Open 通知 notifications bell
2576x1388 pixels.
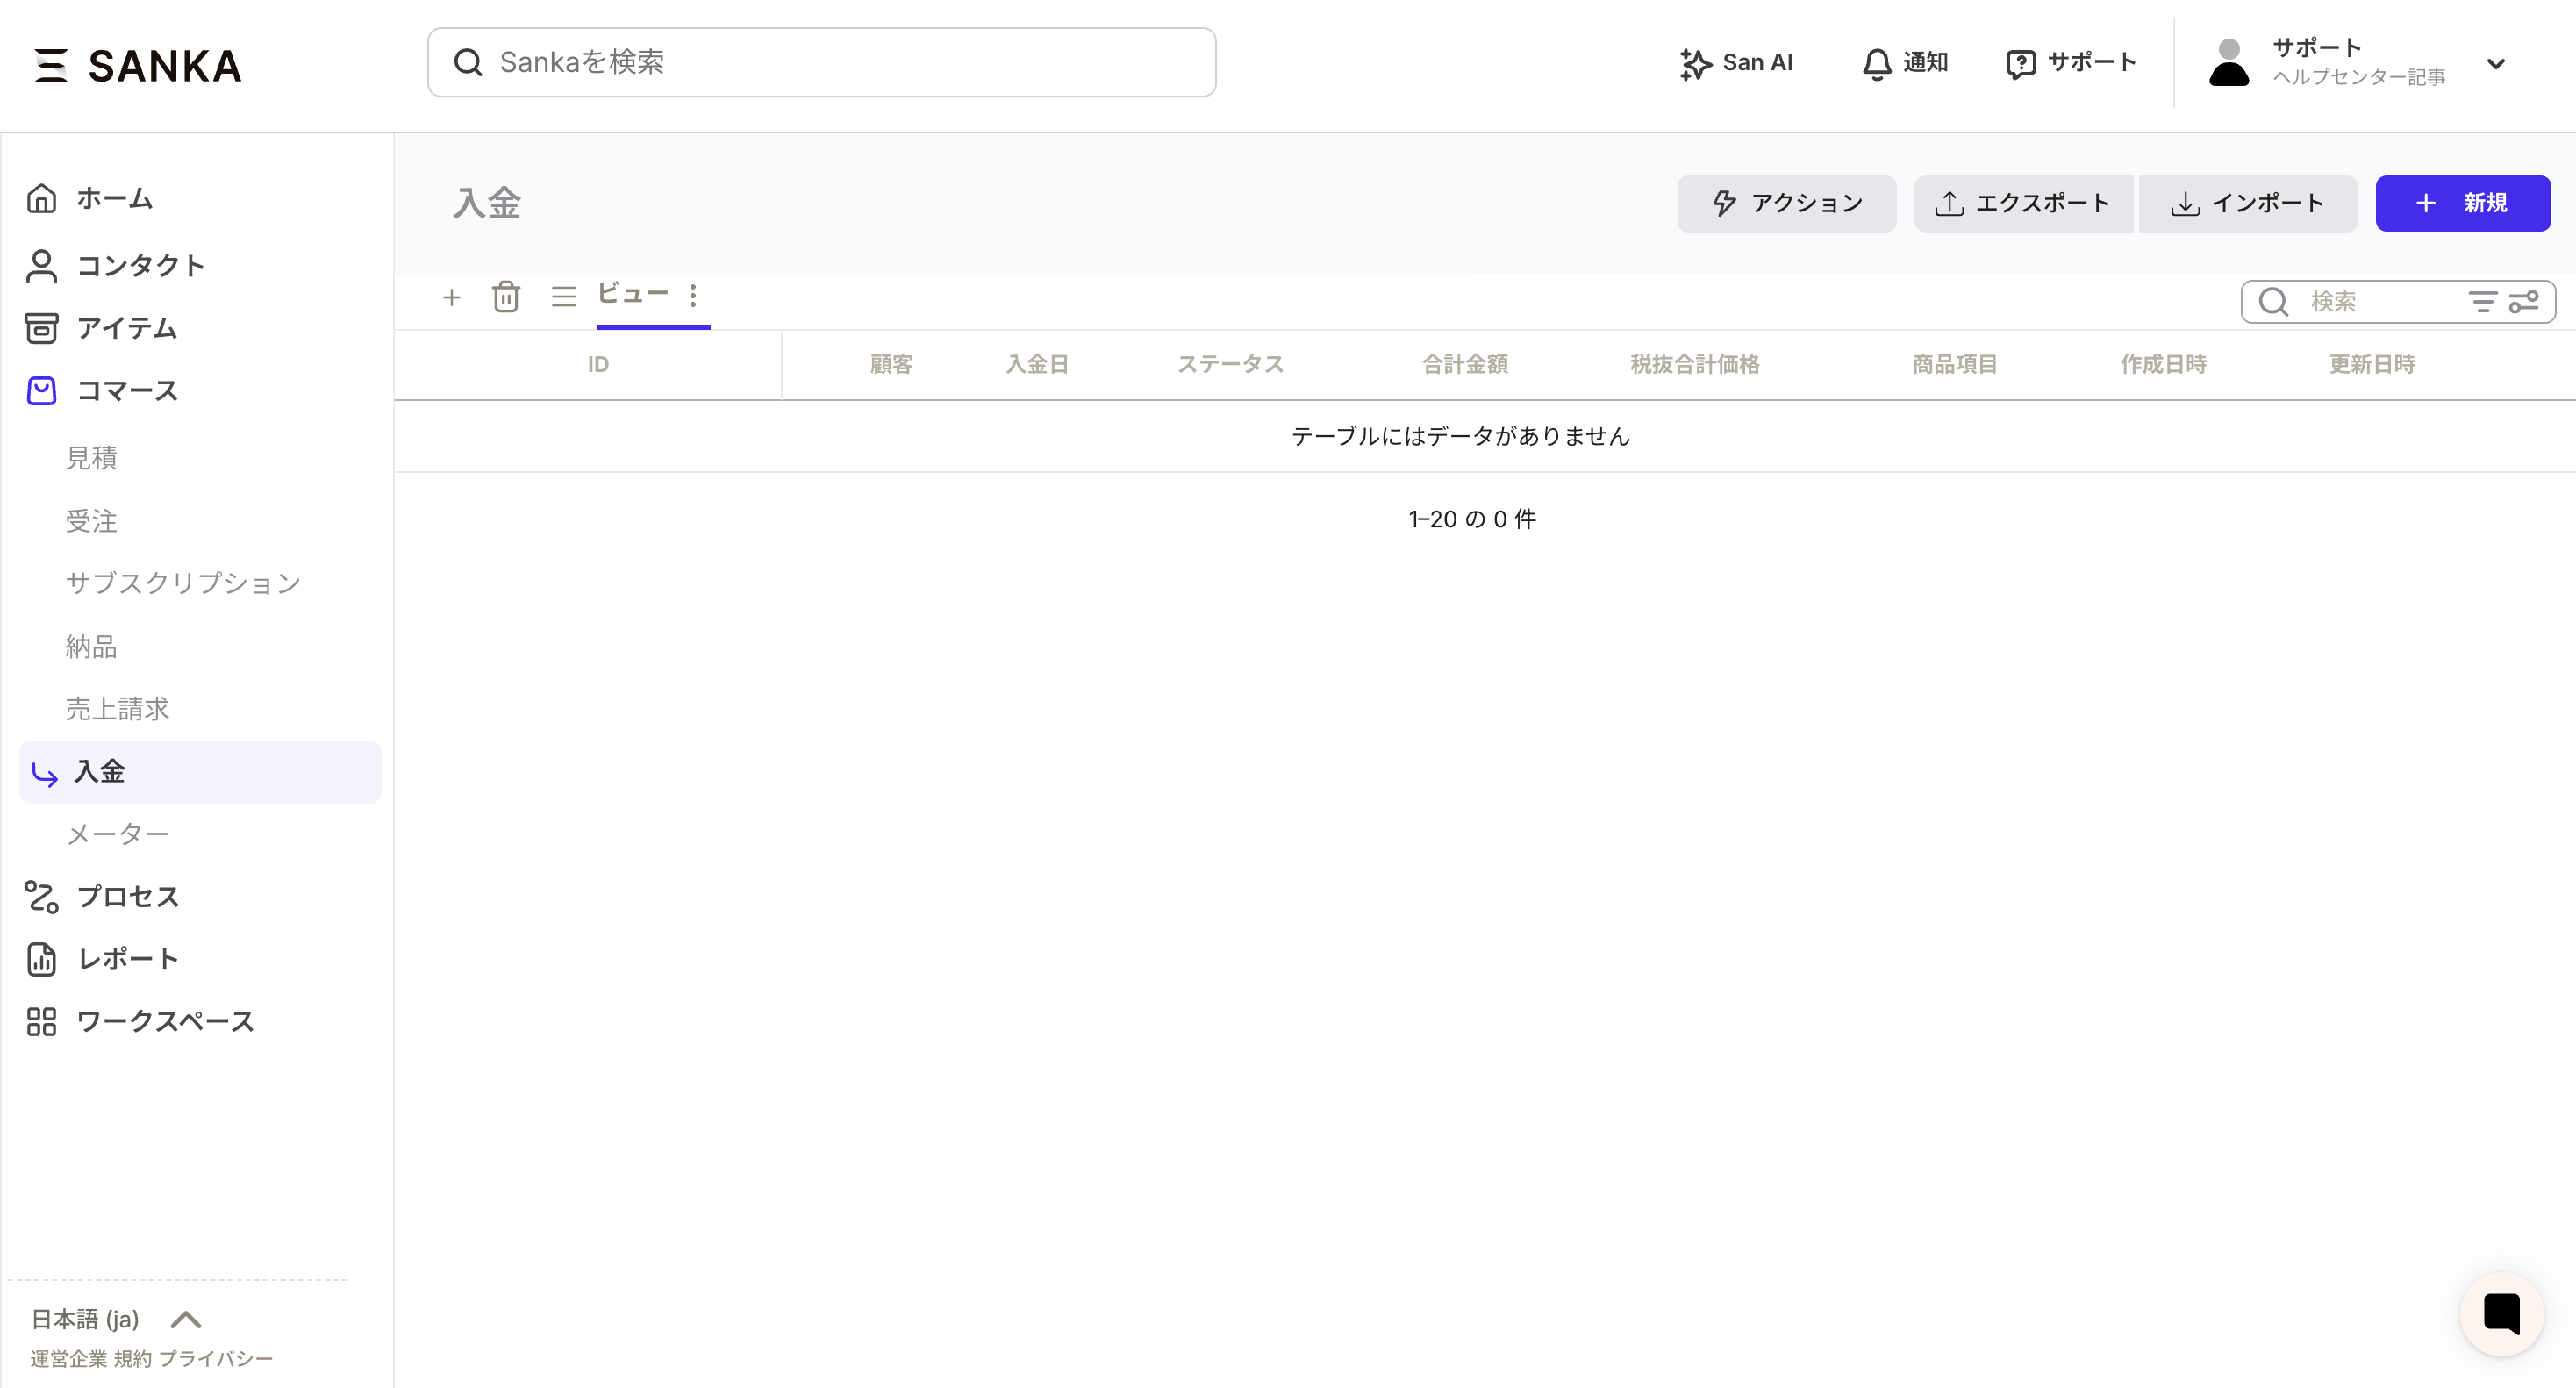1905,63
